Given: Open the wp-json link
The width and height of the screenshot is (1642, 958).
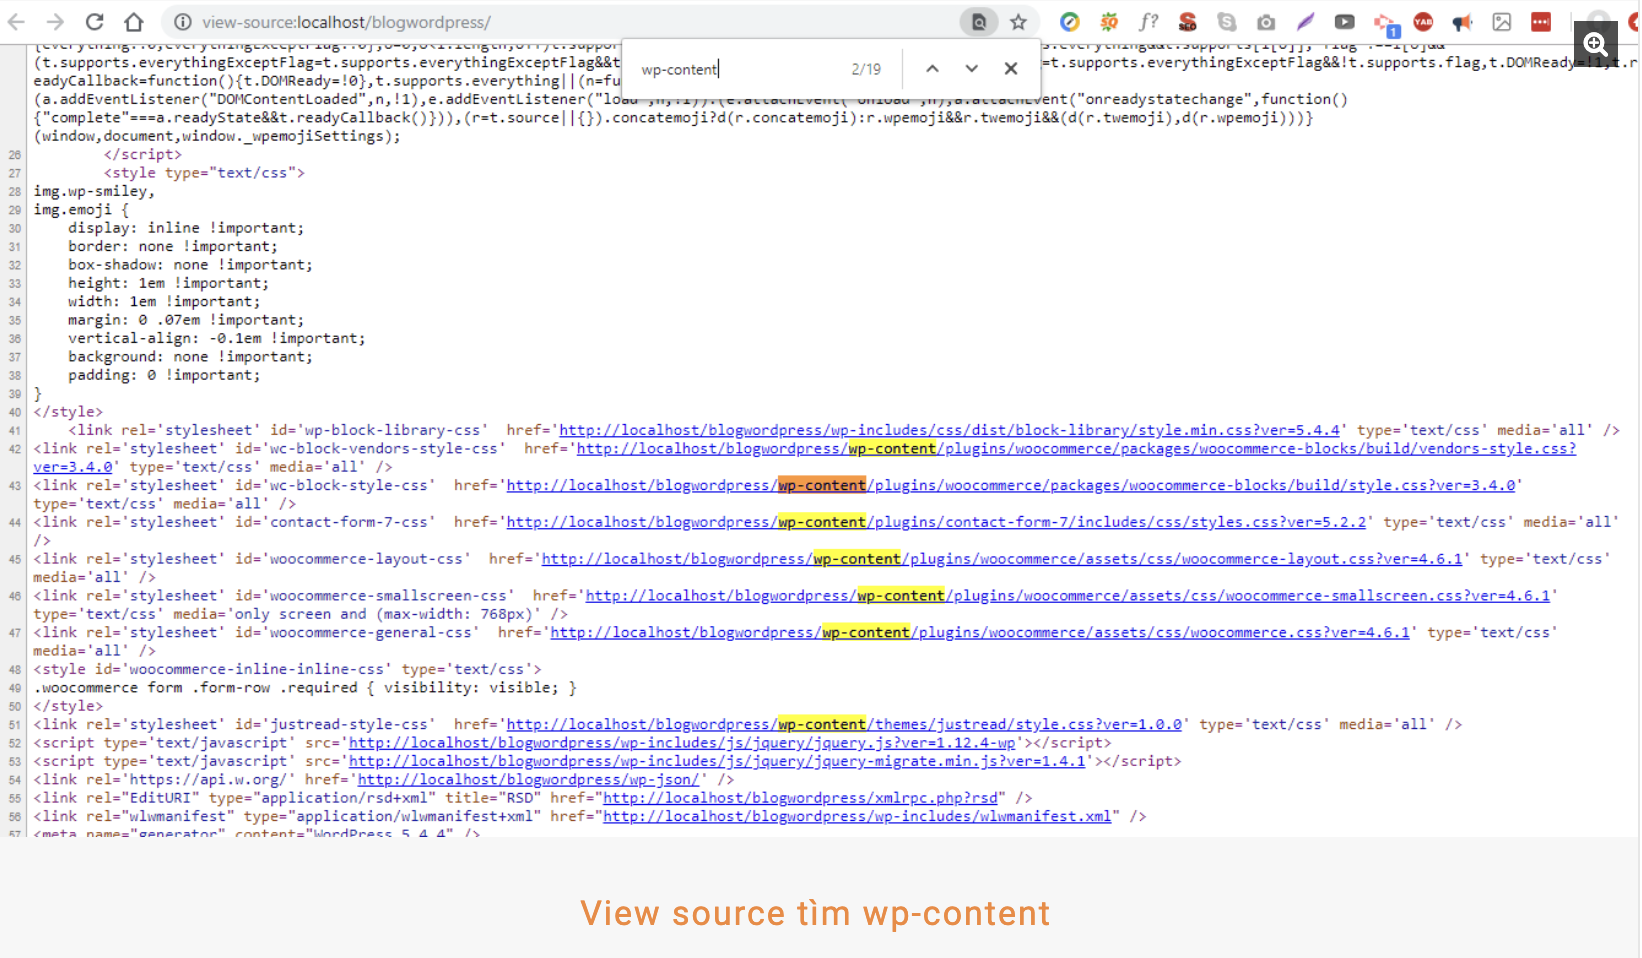Looking at the screenshot, I should pyautogui.click(x=528, y=780).
